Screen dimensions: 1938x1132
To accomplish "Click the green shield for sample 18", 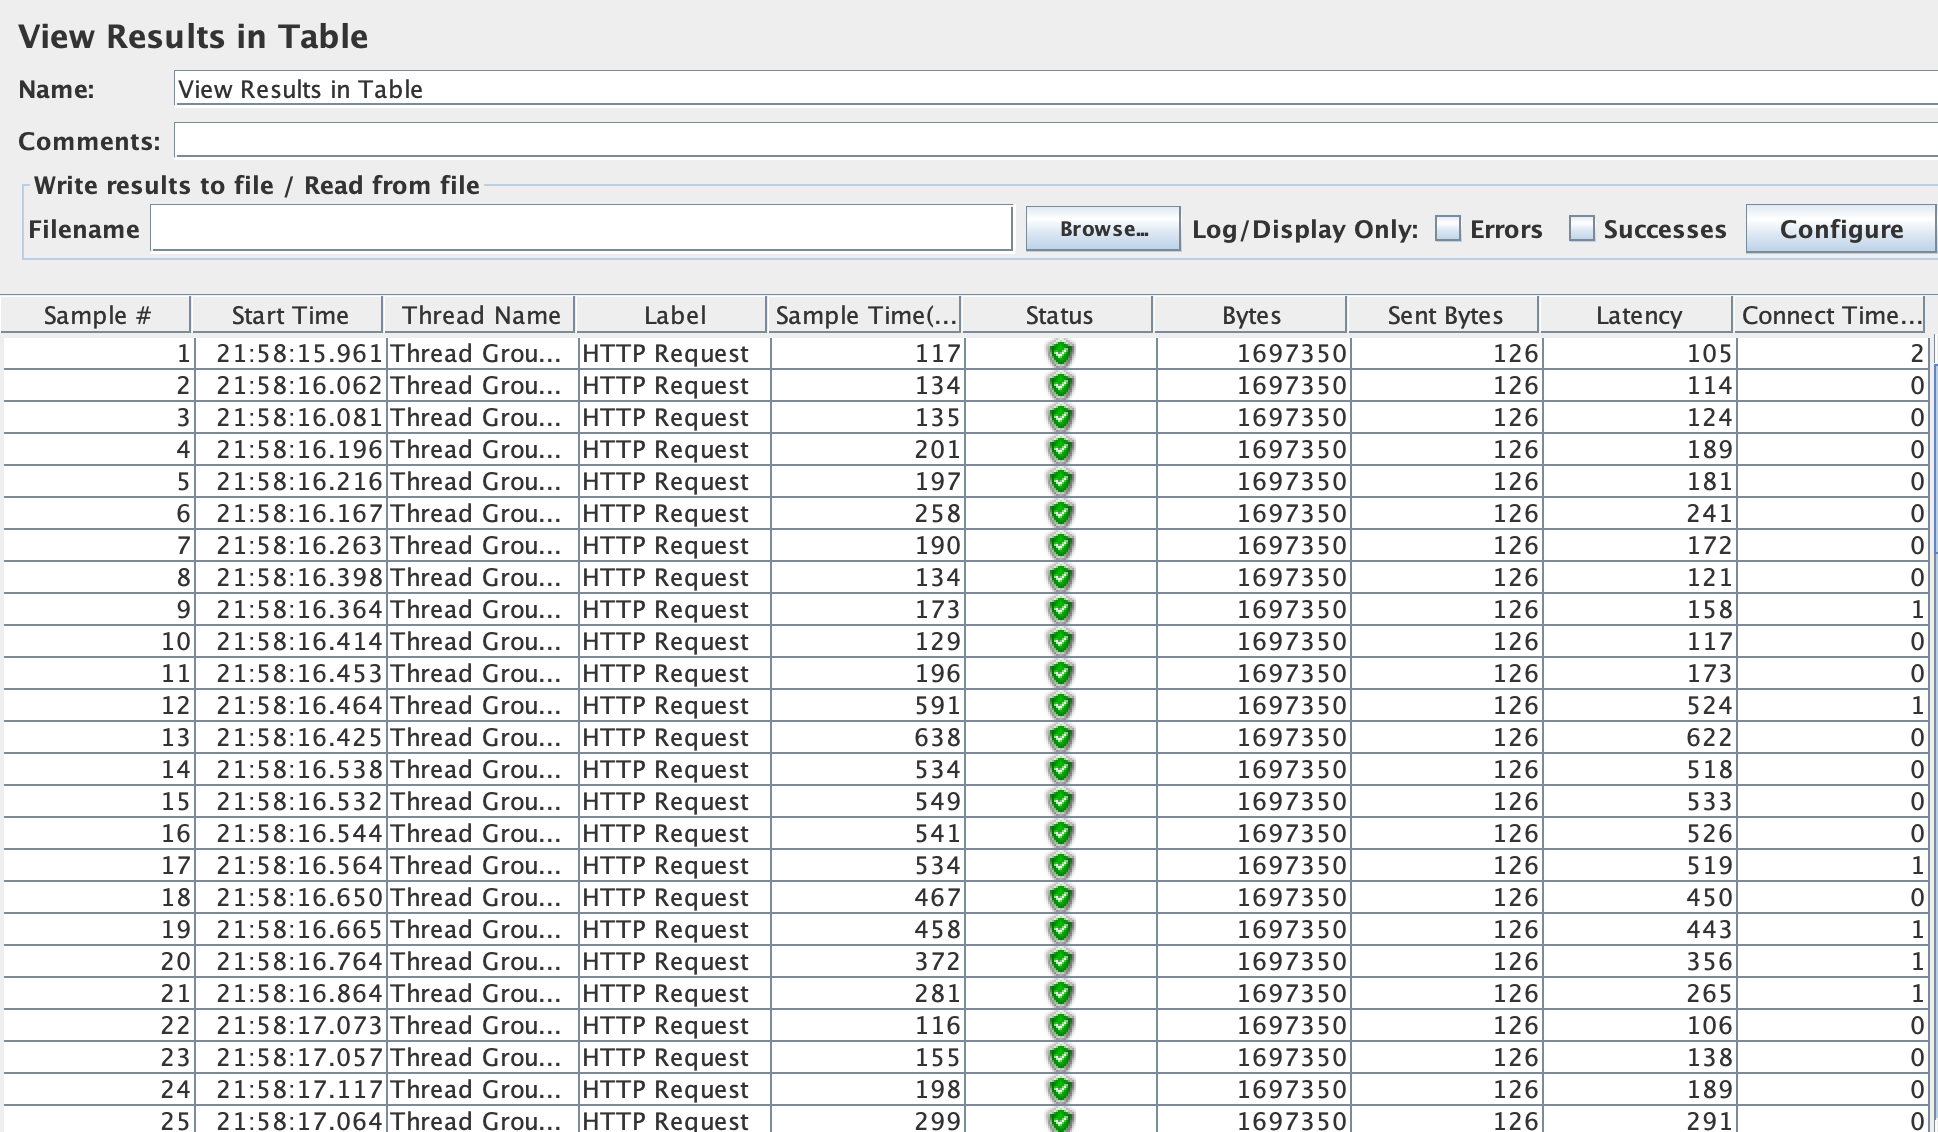I will click(x=1060, y=897).
